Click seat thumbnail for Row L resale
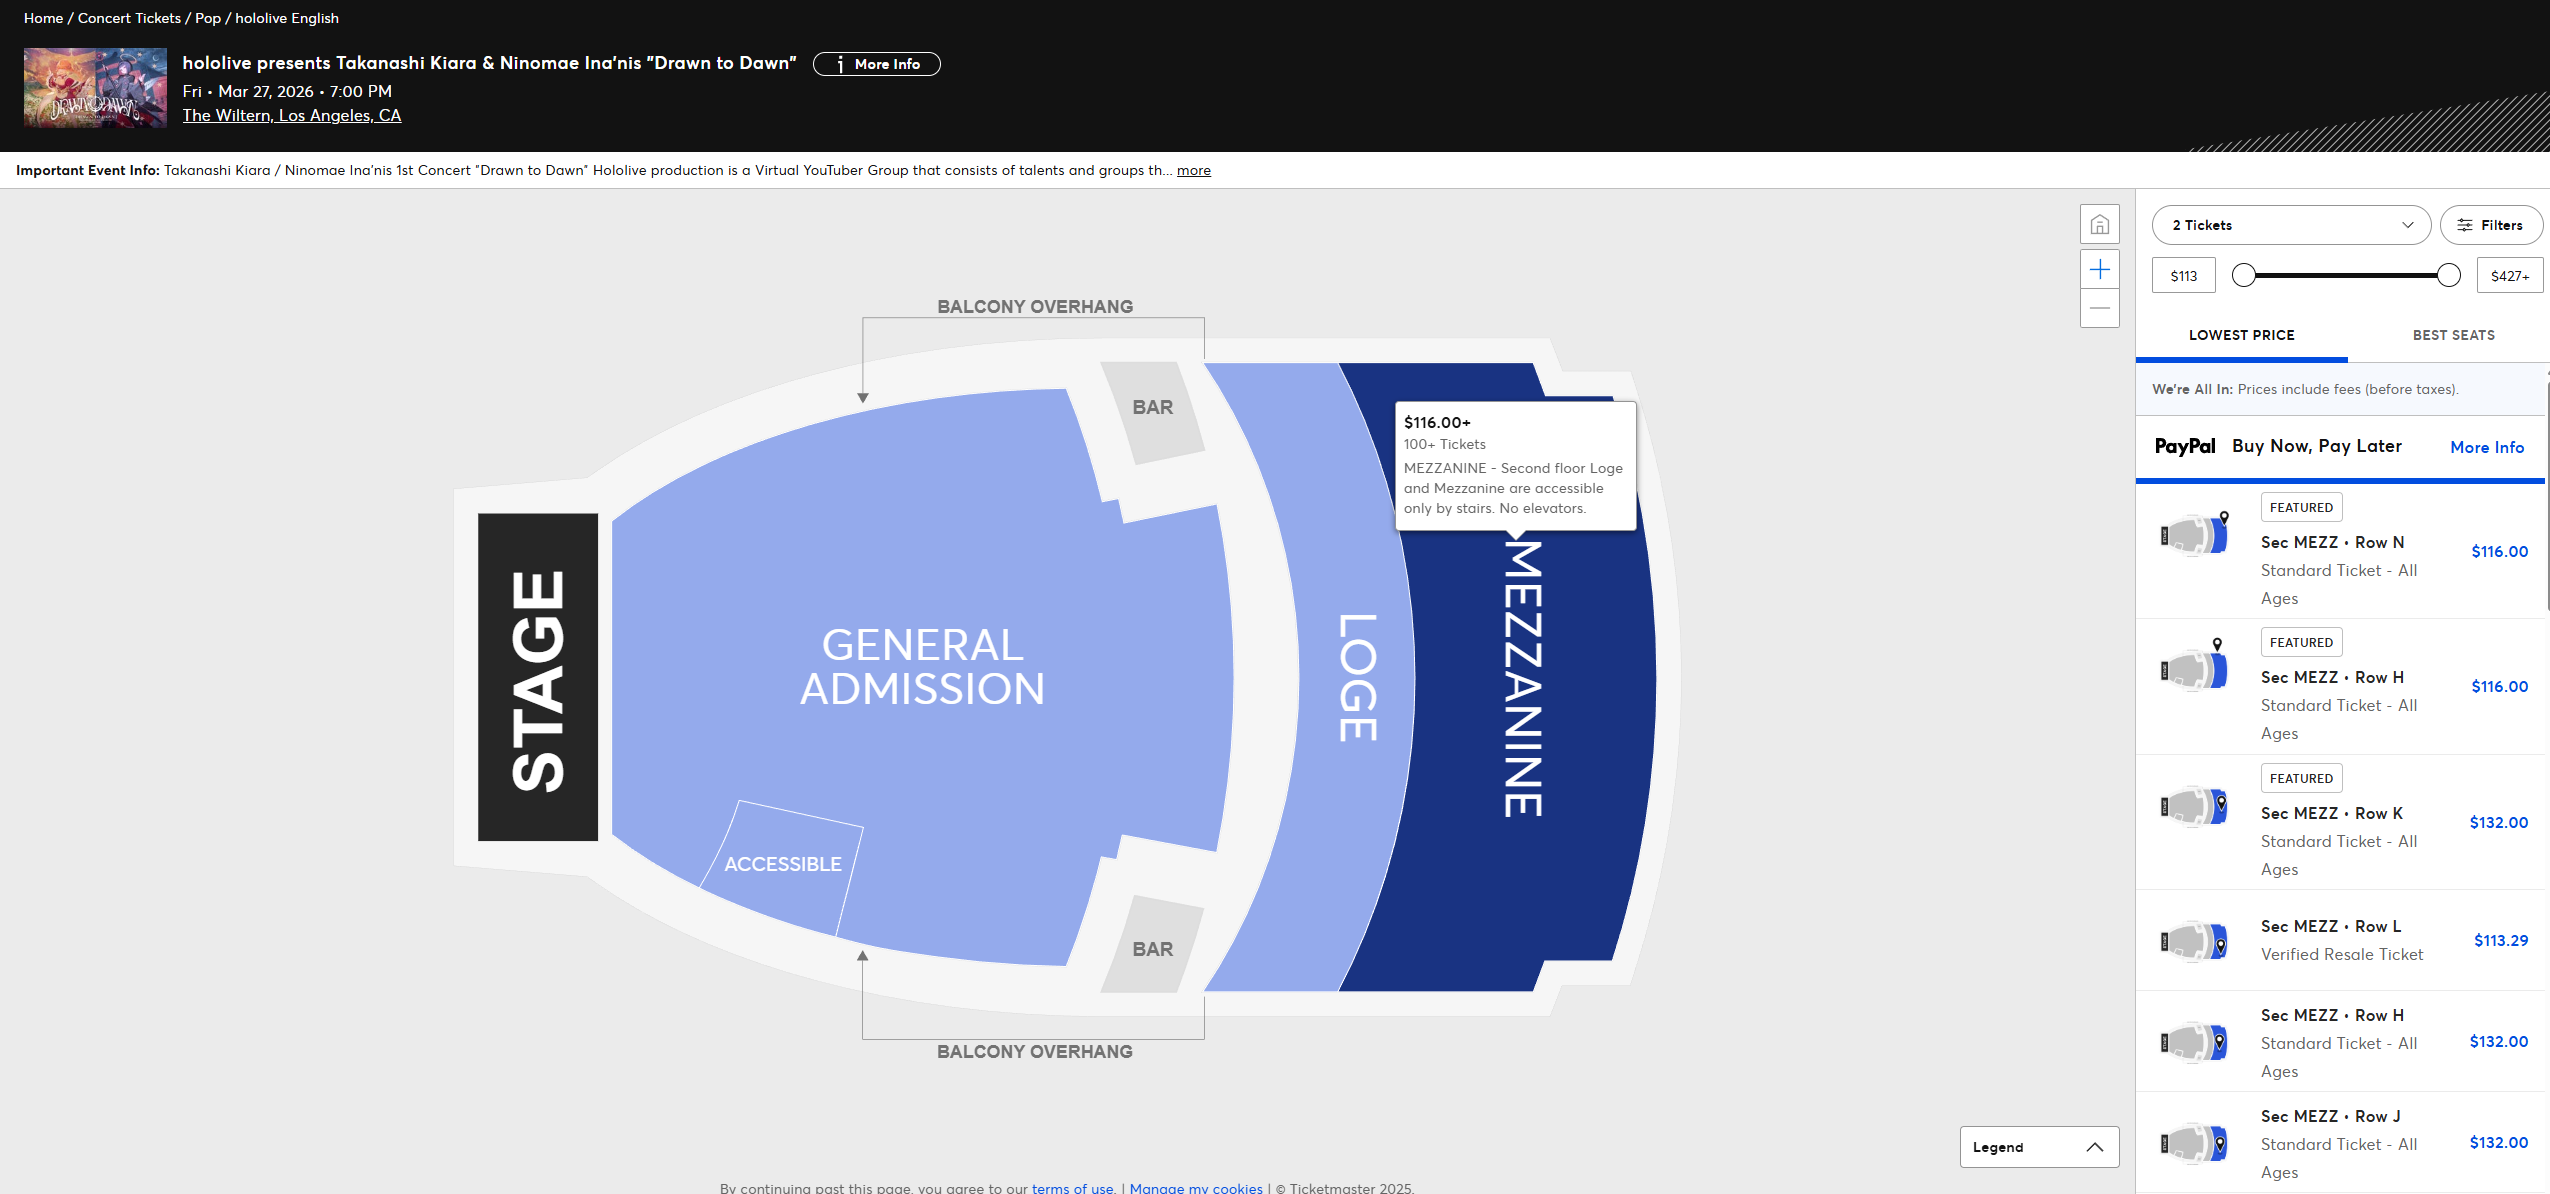This screenshot has width=2550, height=1194. click(2194, 941)
